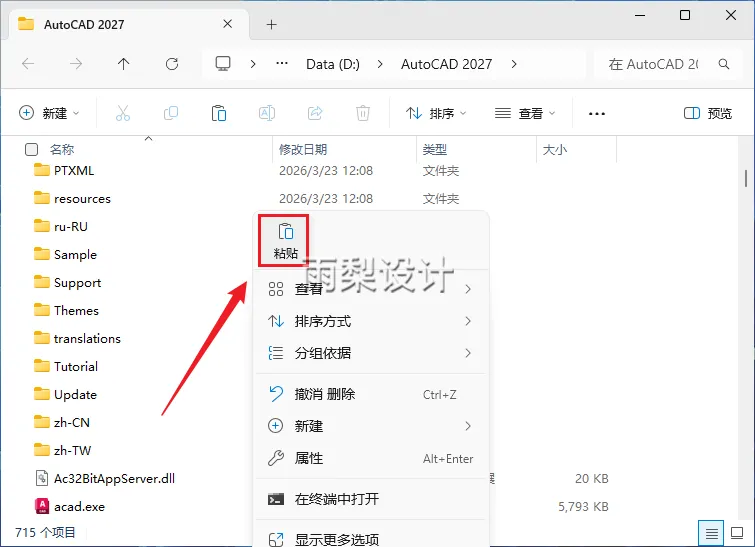
Task: Click the Copy icon in the toolbar
Action: (x=171, y=113)
